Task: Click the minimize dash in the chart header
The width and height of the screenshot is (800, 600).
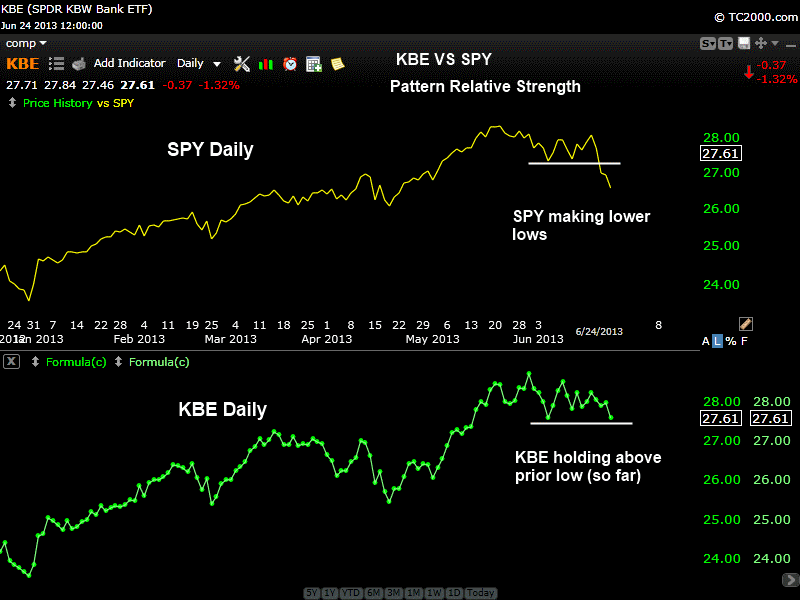Action: click(791, 45)
